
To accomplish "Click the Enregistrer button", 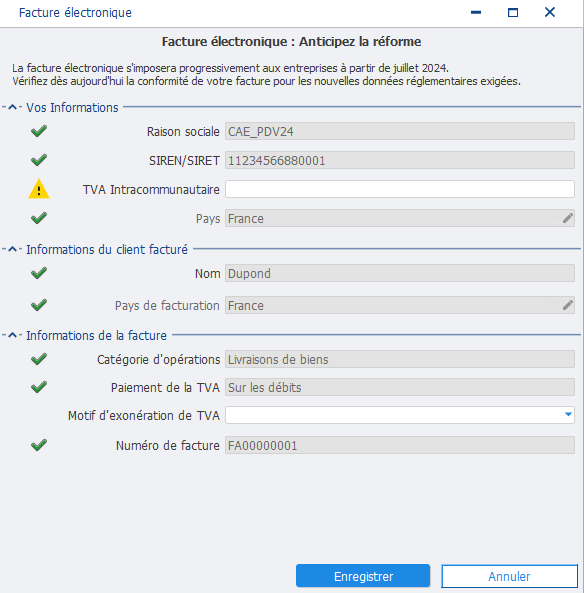I will point(363,576).
